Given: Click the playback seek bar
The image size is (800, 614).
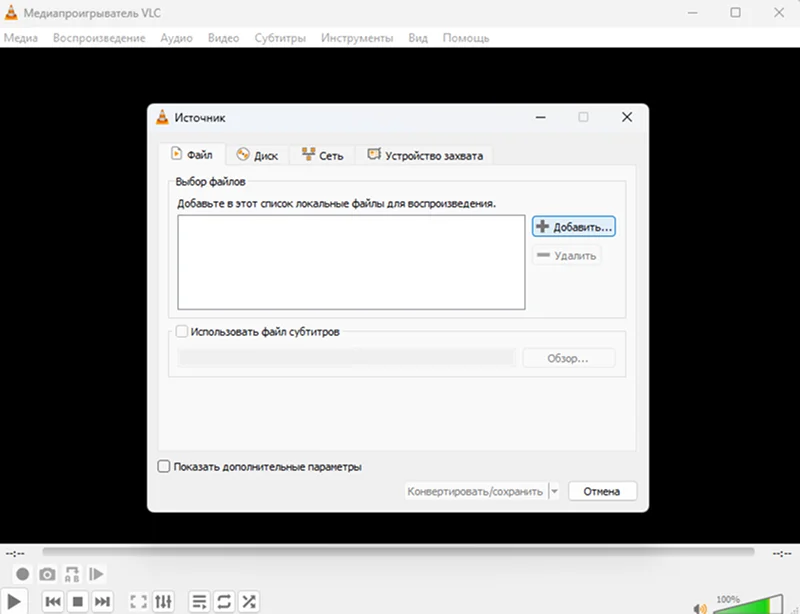Looking at the screenshot, I should point(398,552).
